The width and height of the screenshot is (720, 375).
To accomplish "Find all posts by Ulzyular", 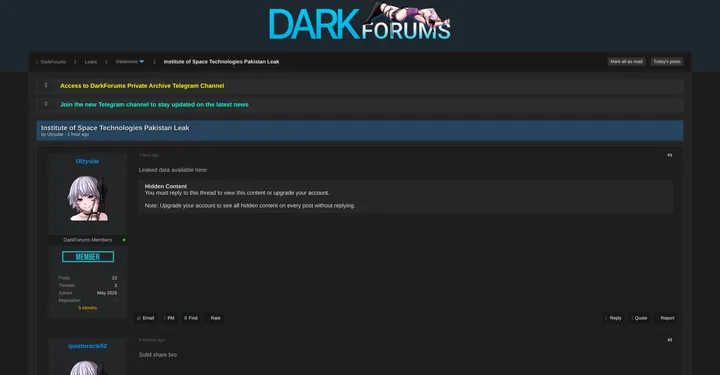I will coord(191,318).
